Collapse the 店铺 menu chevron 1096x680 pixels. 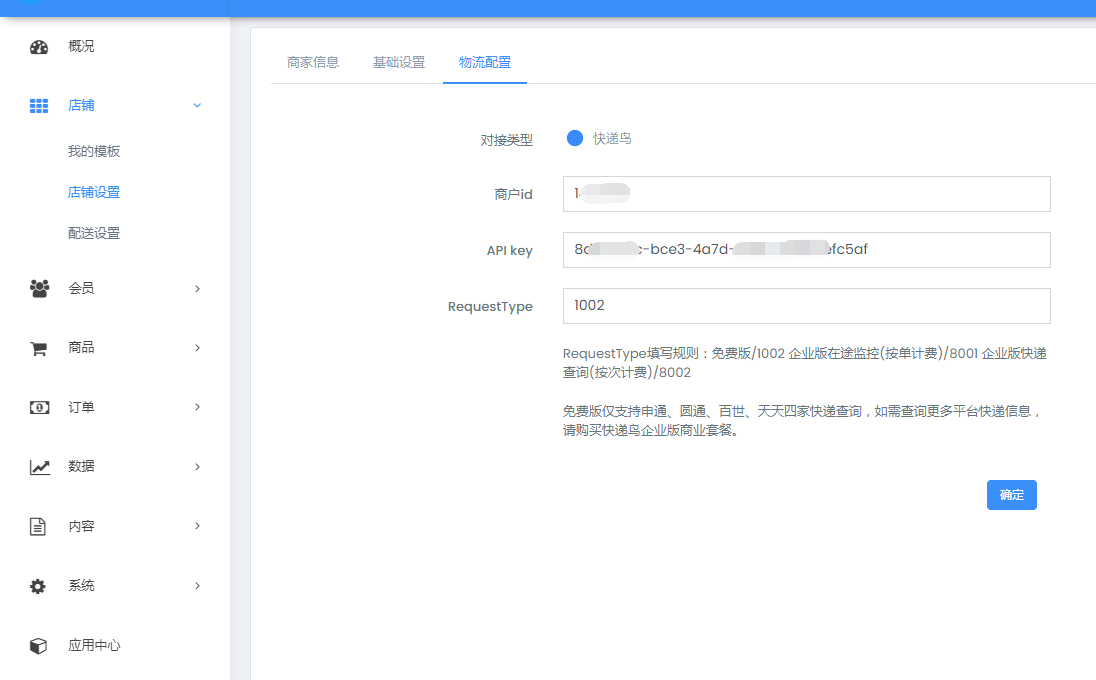click(197, 106)
